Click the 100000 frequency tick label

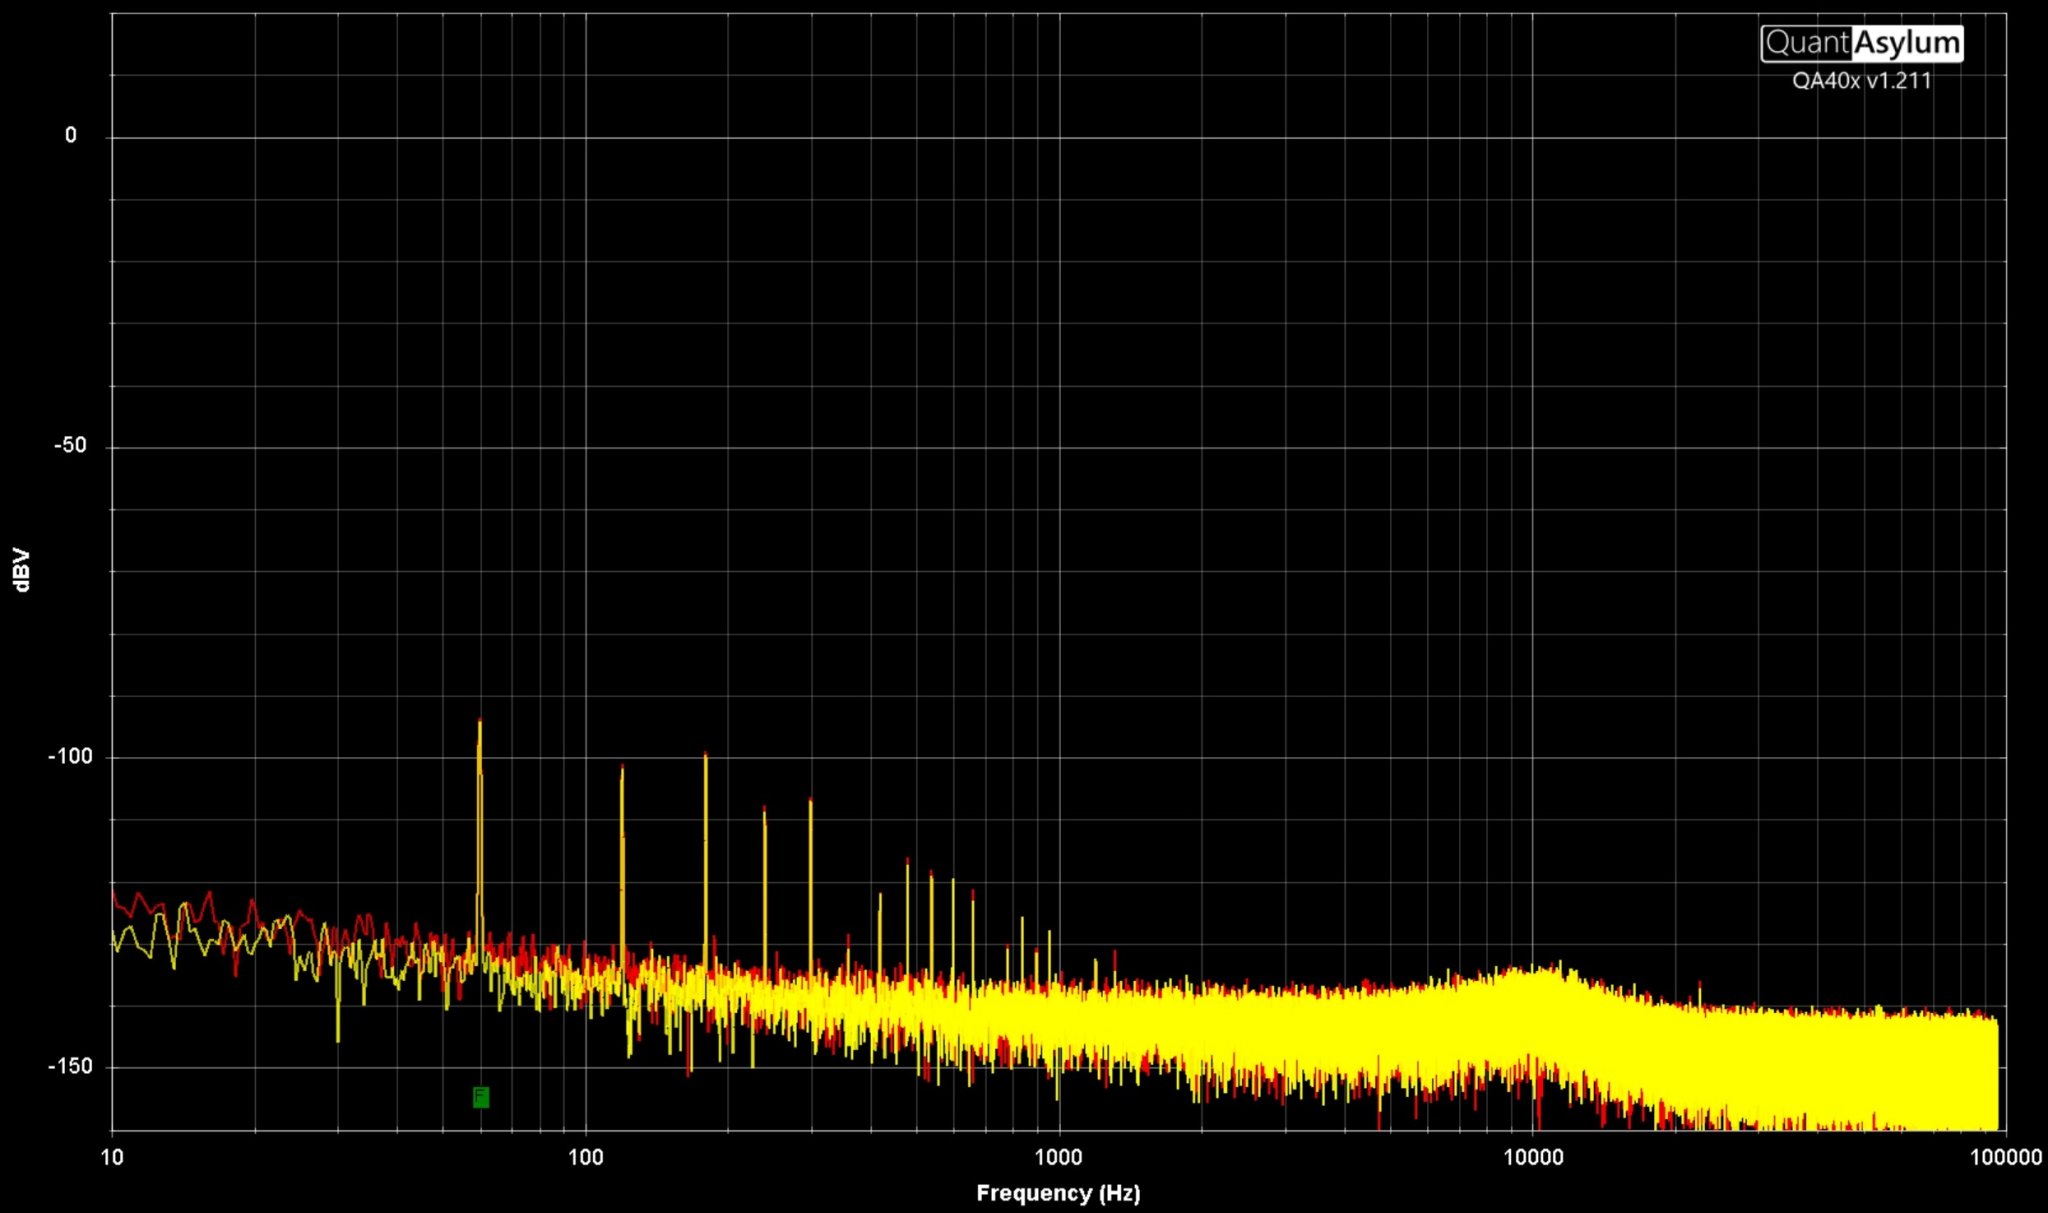2006,1157
